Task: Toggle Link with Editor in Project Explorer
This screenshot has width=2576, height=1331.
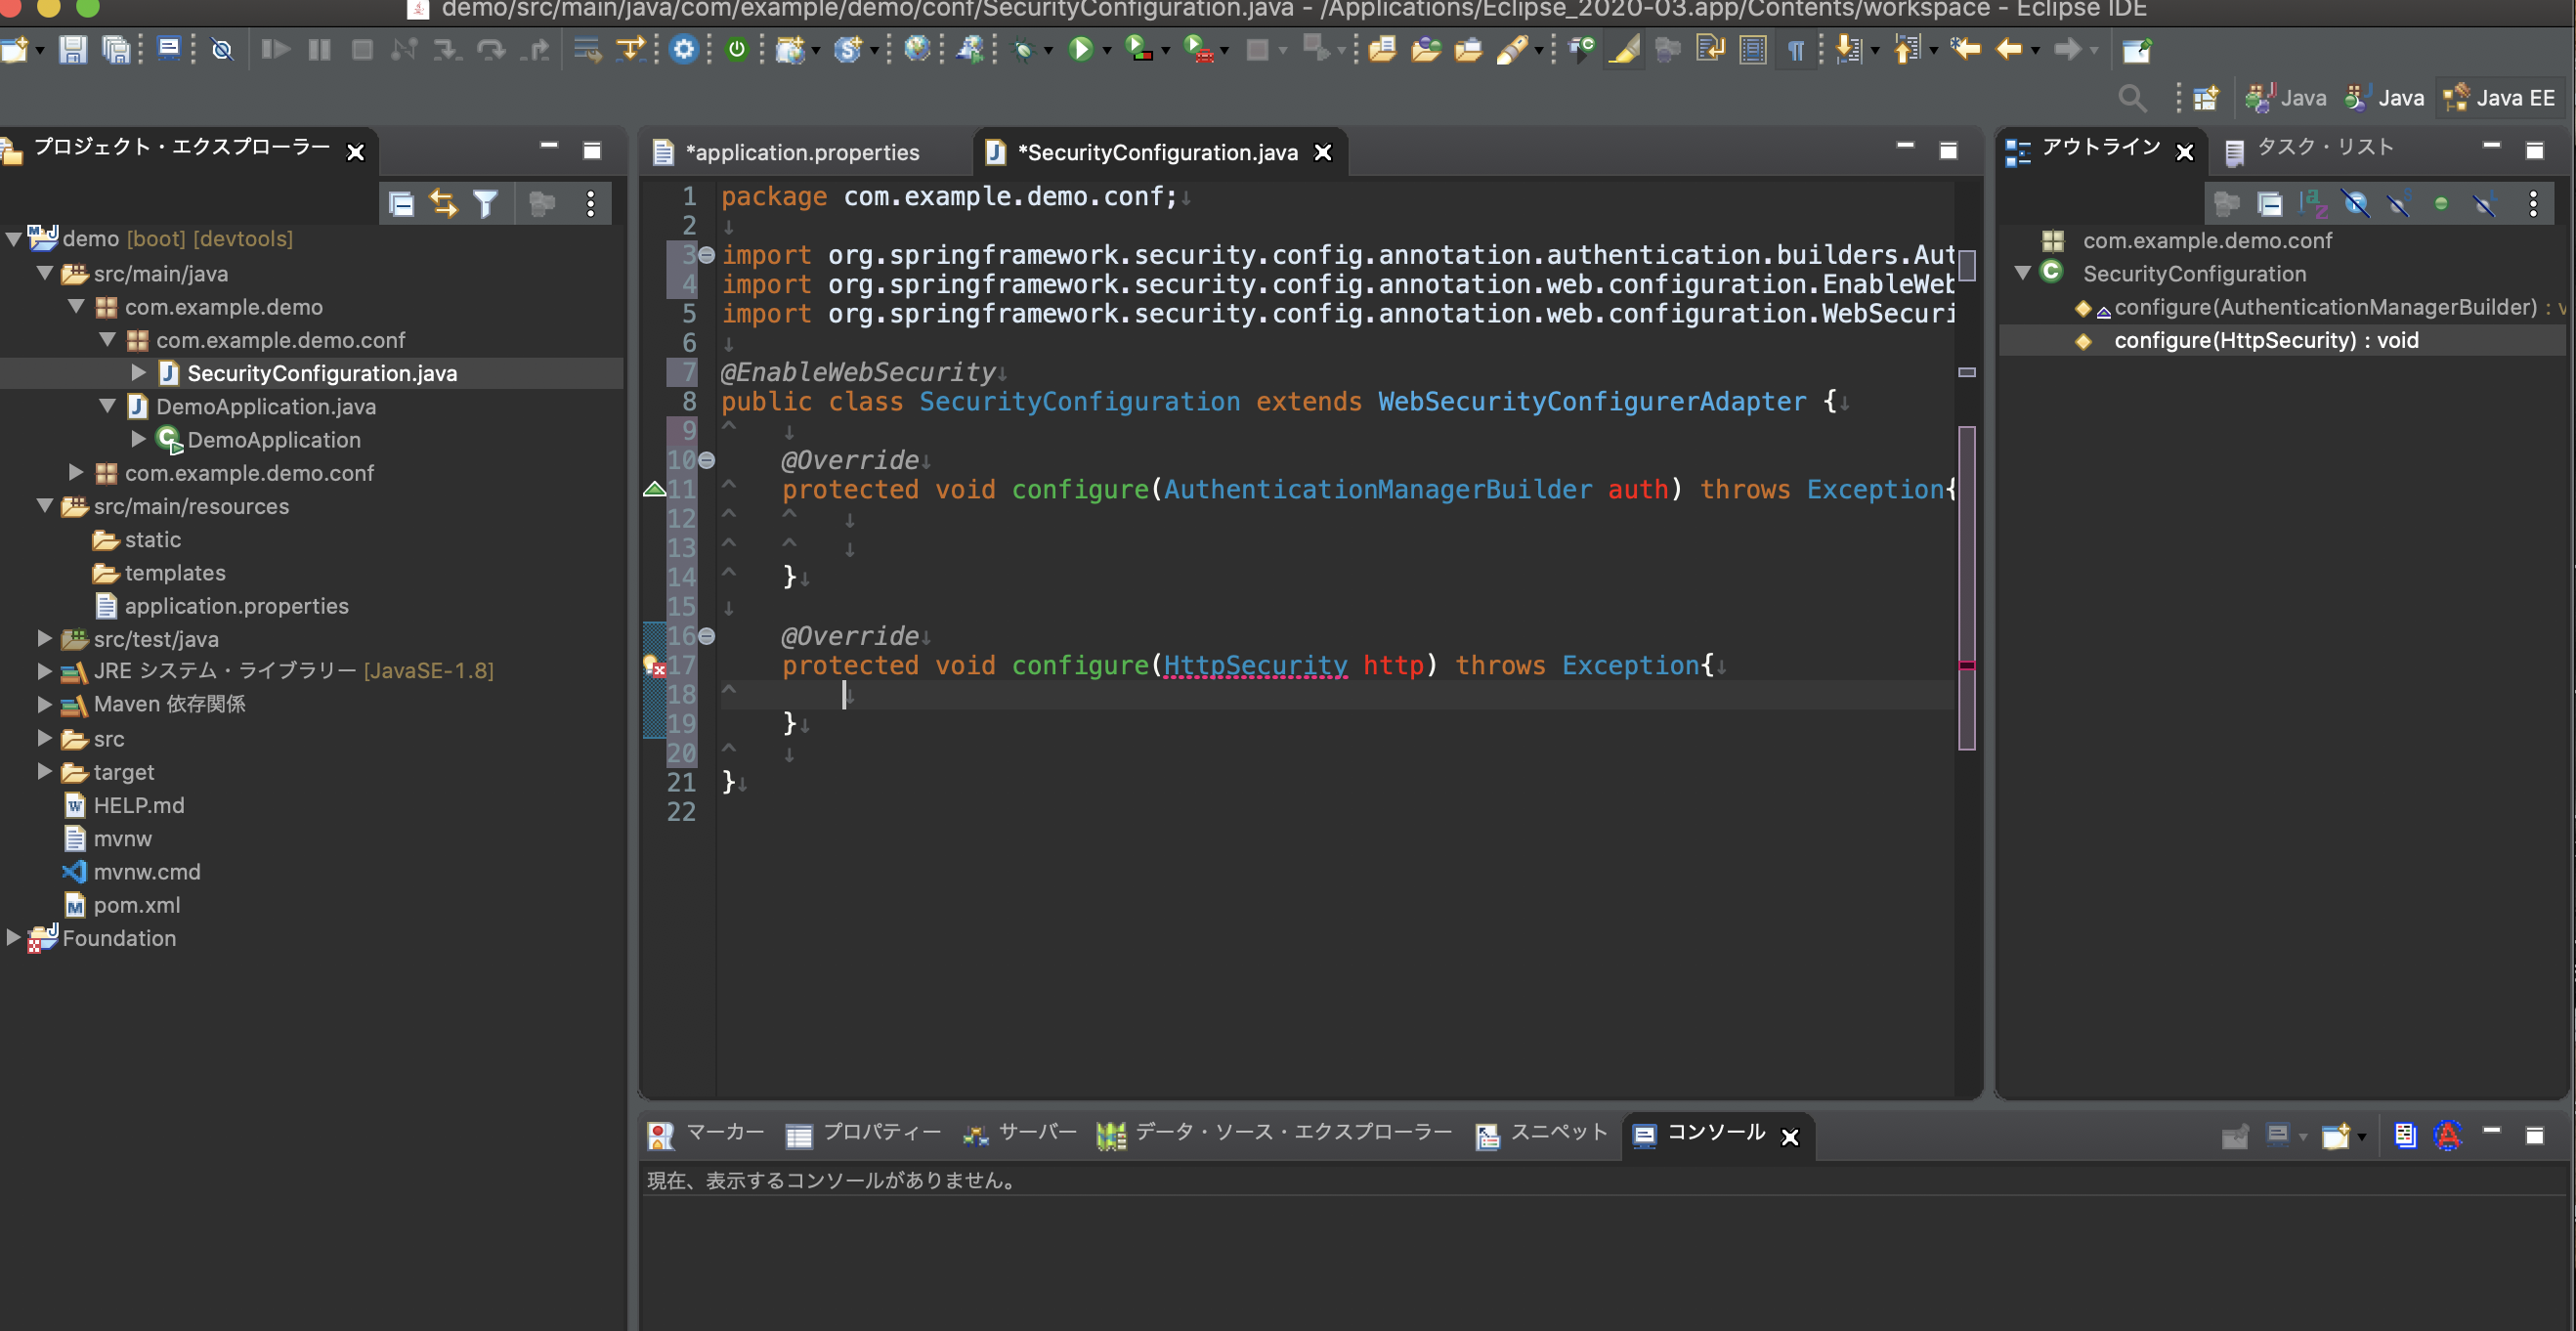Action: [x=444, y=205]
